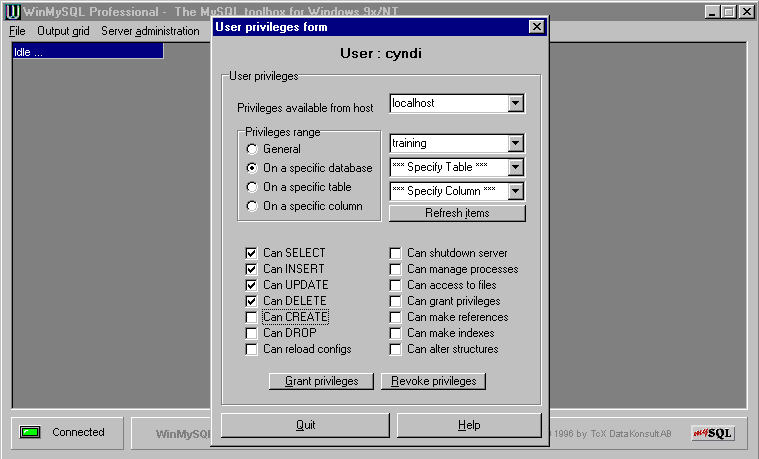The image size is (759, 459).
Task: Open the Server administration menu
Action: [x=150, y=31]
